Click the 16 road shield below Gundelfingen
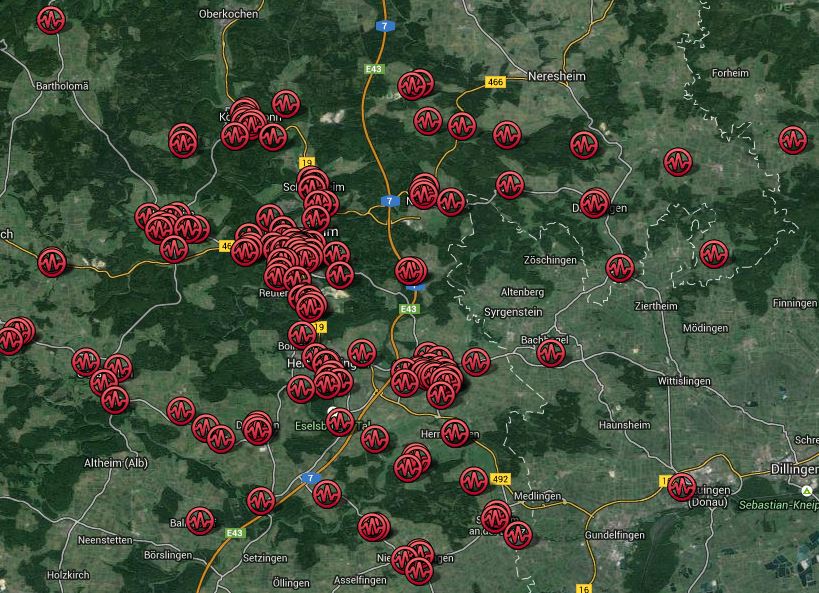The width and height of the screenshot is (819, 593). coord(584,589)
